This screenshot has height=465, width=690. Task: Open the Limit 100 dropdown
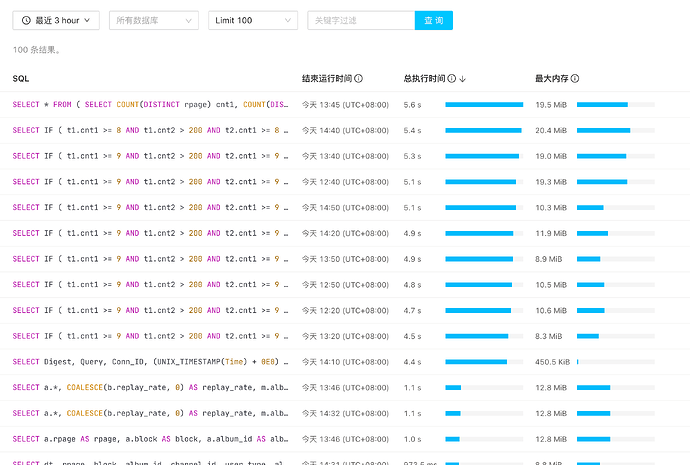252,20
